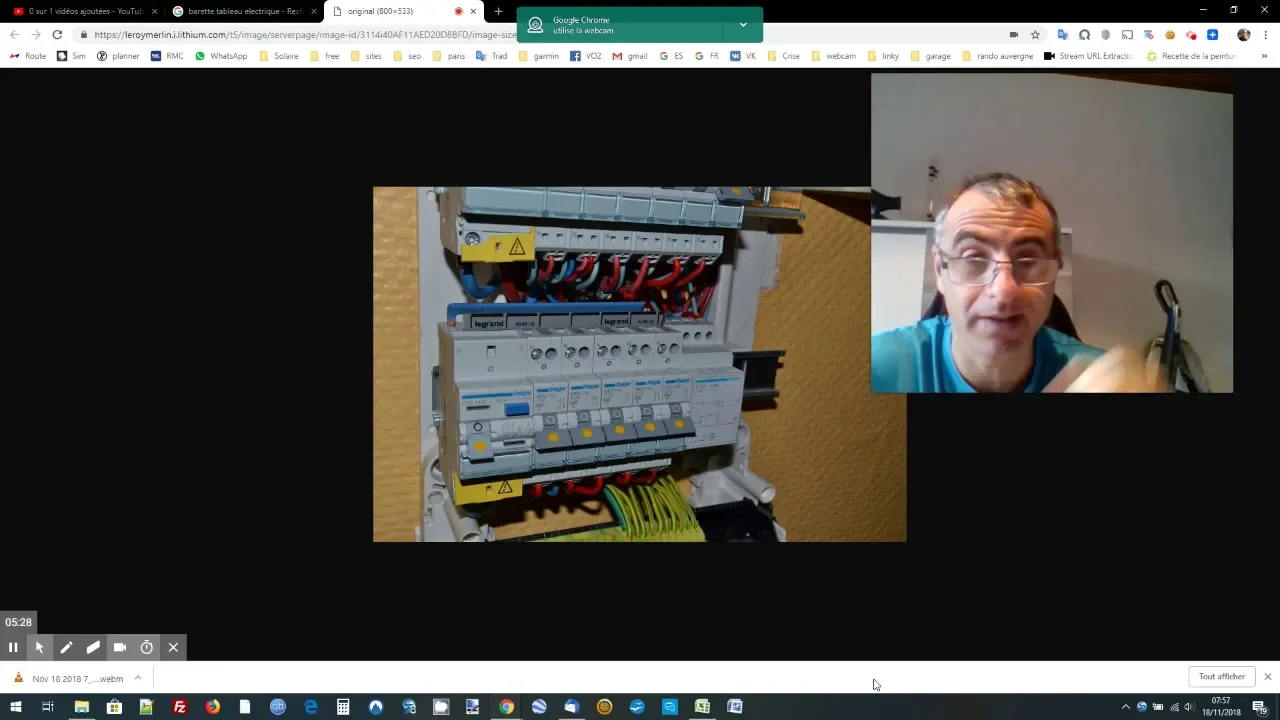Pause the screen recording
Viewport: 1280px width, 720px height.
click(x=13, y=647)
